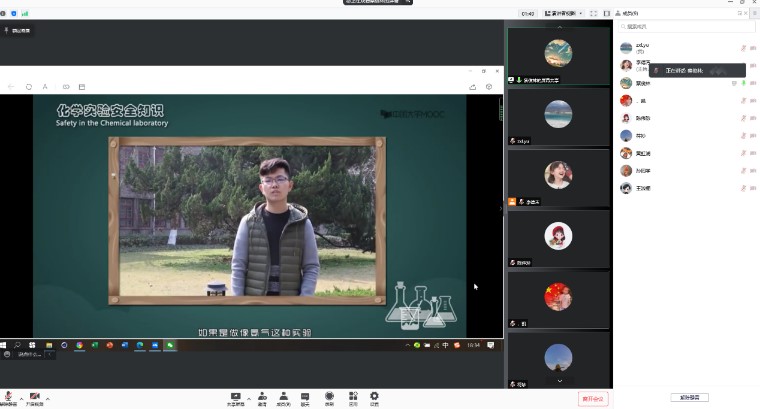760x409 pixels.
Task: Click link icon in shared player toolbar
Action: (x=66, y=87)
